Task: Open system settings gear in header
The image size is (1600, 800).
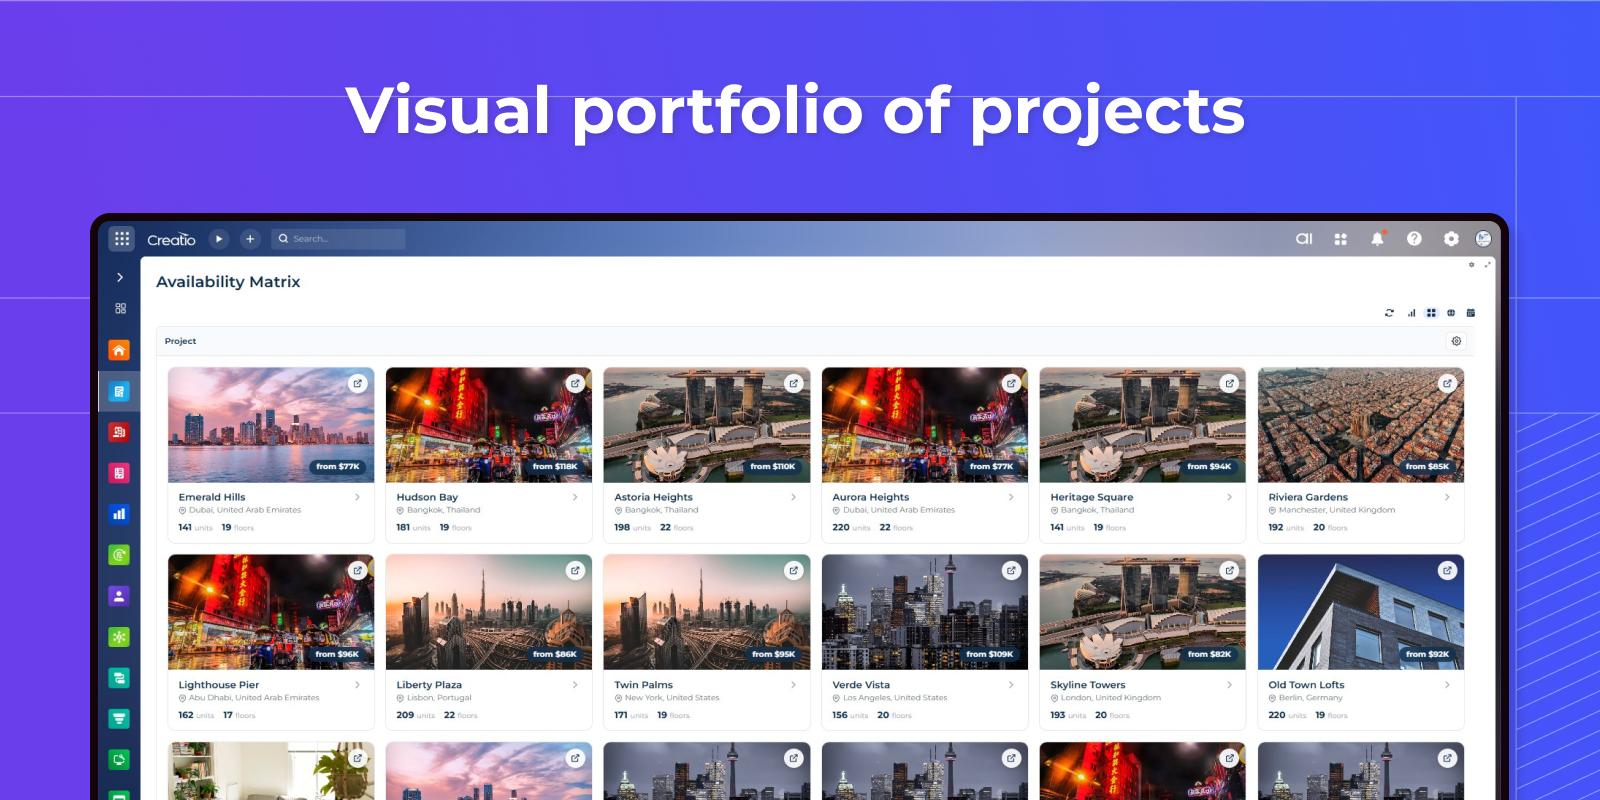Action: (1451, 239)
